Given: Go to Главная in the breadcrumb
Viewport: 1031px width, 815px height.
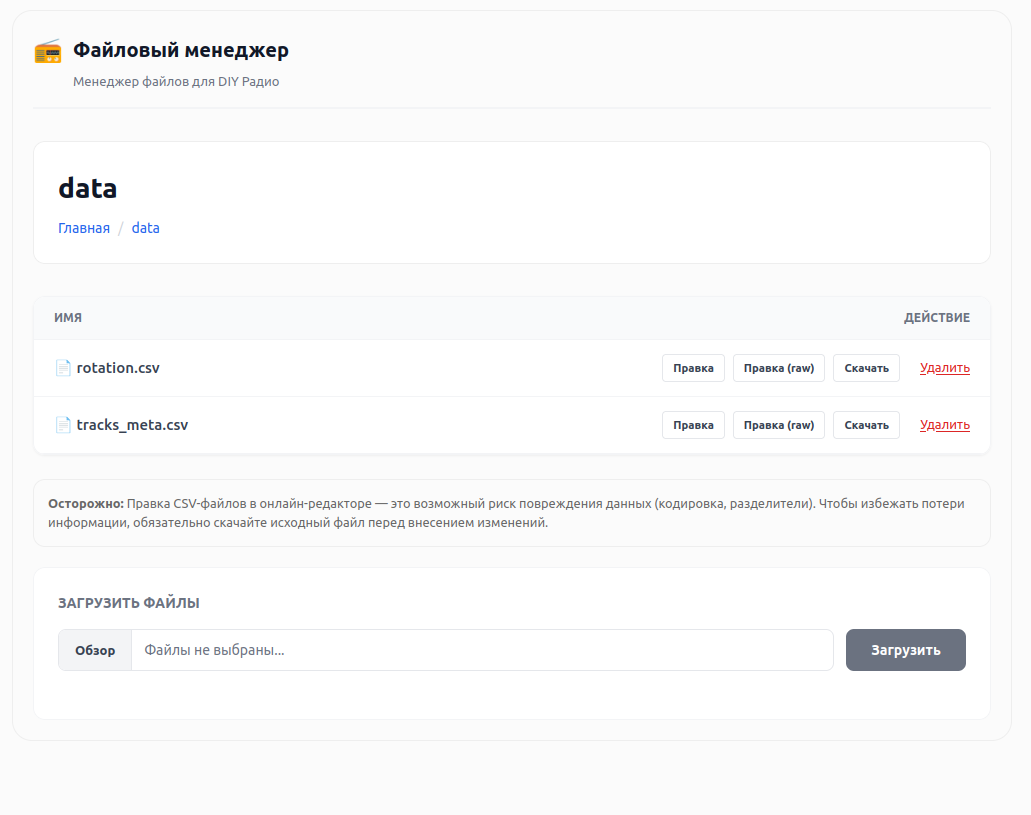Looking at the screenshot, I should click(x=84, y=228).
